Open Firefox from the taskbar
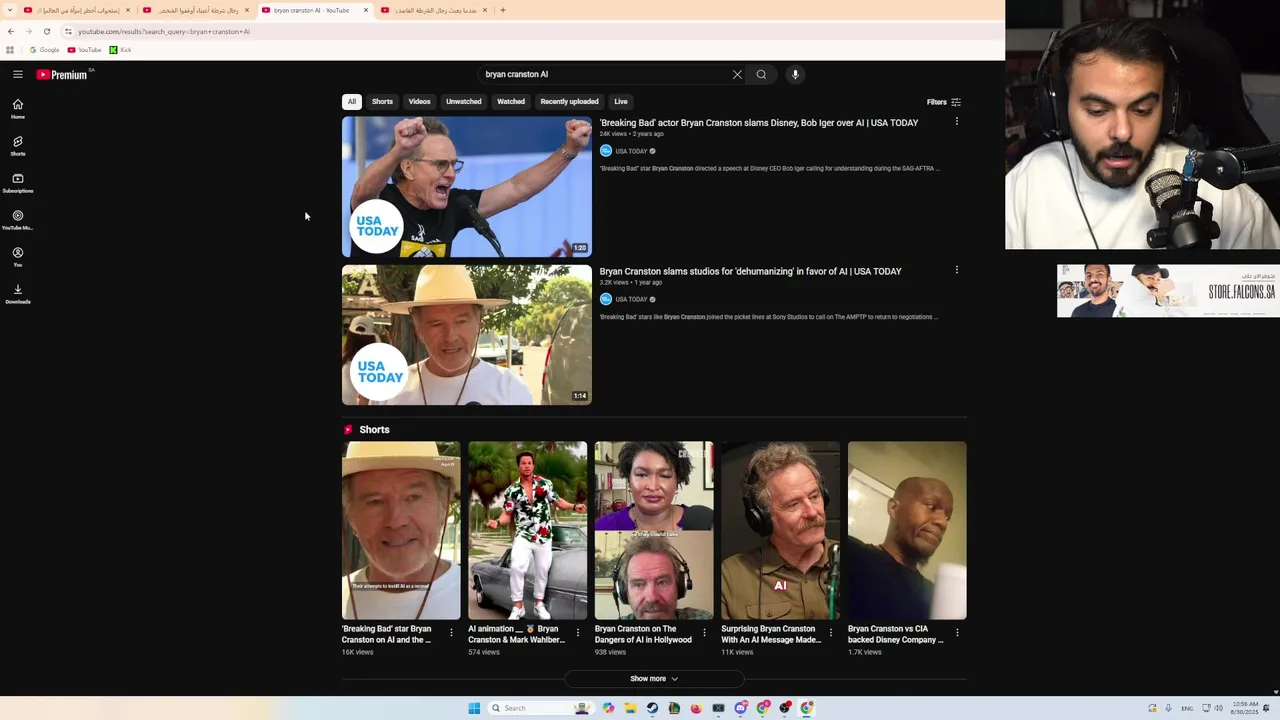The height and width of the screenshot is (720, 1280). click(x=696, y=708)
